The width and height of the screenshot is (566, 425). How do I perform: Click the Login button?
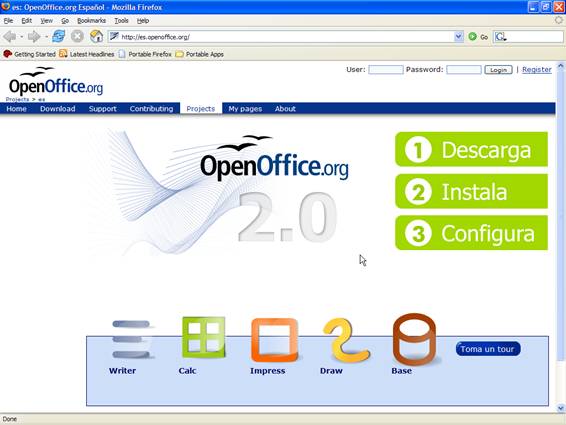[x=498, y=70]
